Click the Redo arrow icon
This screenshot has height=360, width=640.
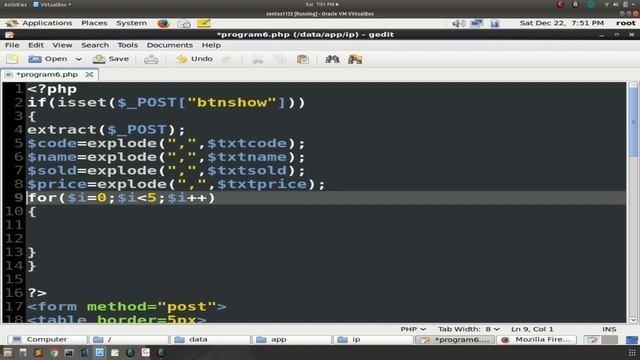(x=227, y=59)
